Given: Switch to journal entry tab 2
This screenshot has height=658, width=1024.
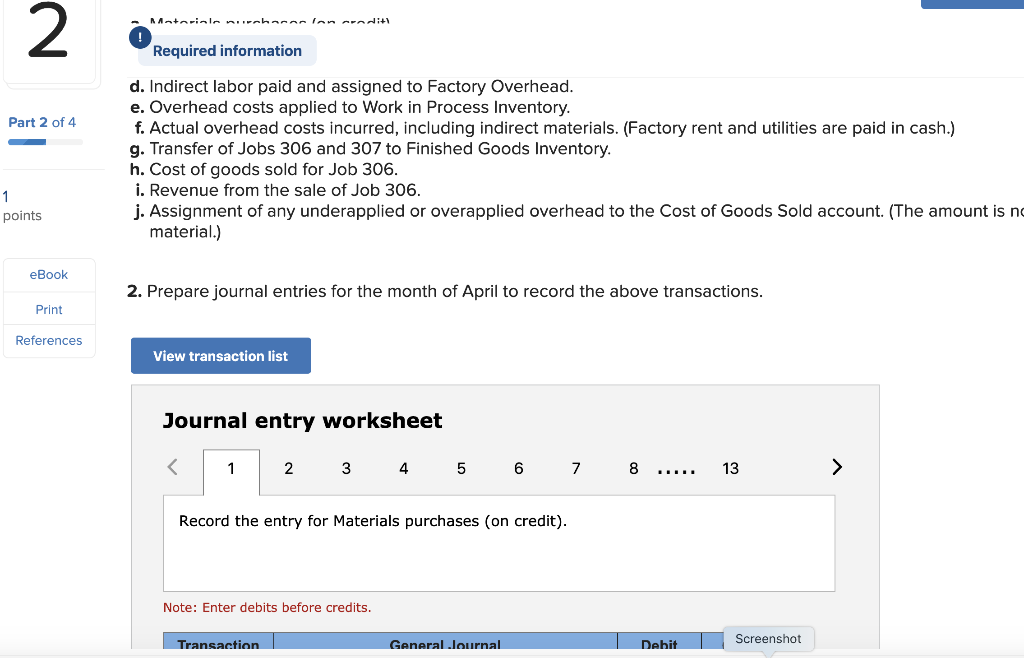Looking at the screenshot, I should [288, 468].
